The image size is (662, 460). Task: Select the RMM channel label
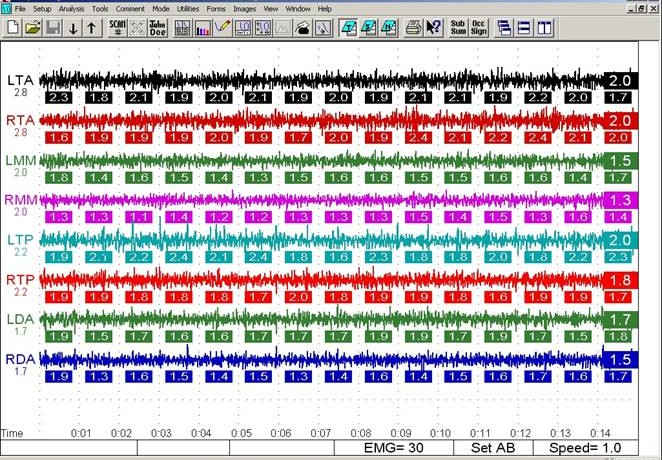pos(21,200)
